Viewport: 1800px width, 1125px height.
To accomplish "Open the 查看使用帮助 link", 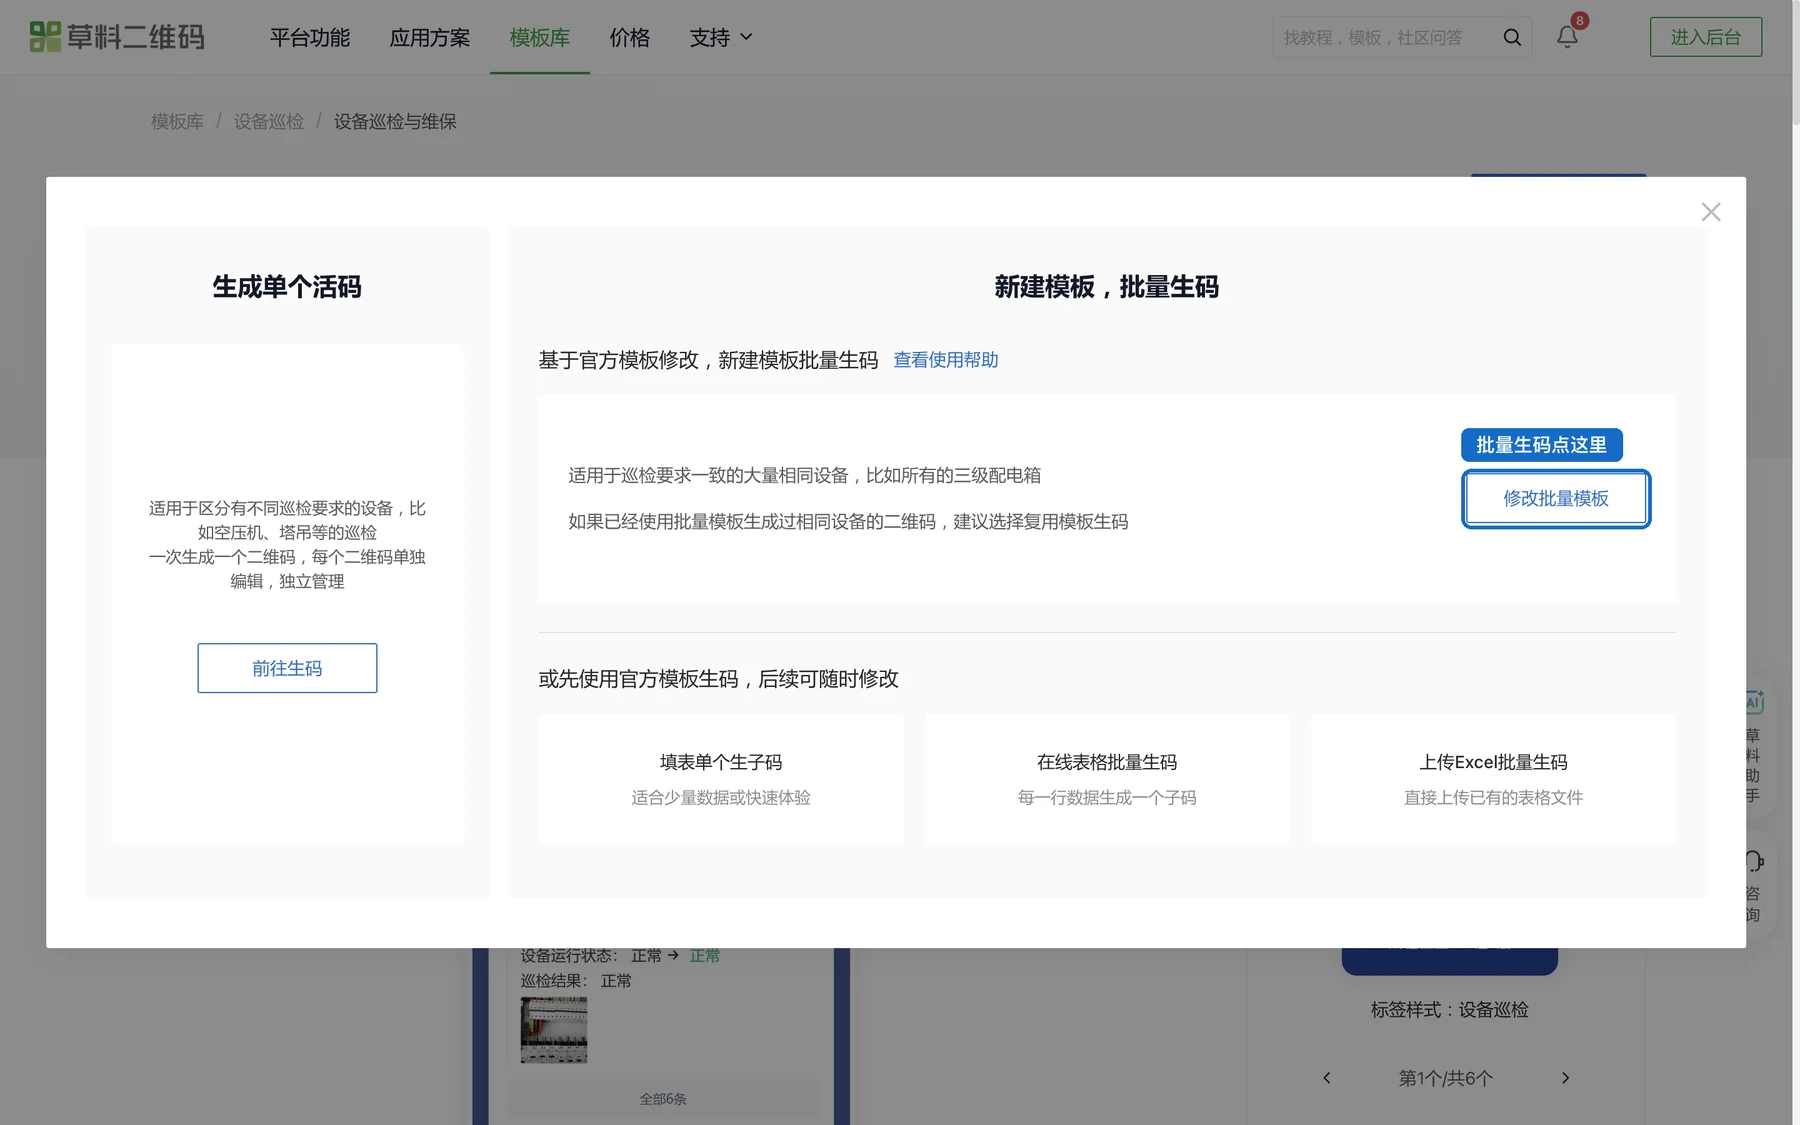I will [946, 360].
